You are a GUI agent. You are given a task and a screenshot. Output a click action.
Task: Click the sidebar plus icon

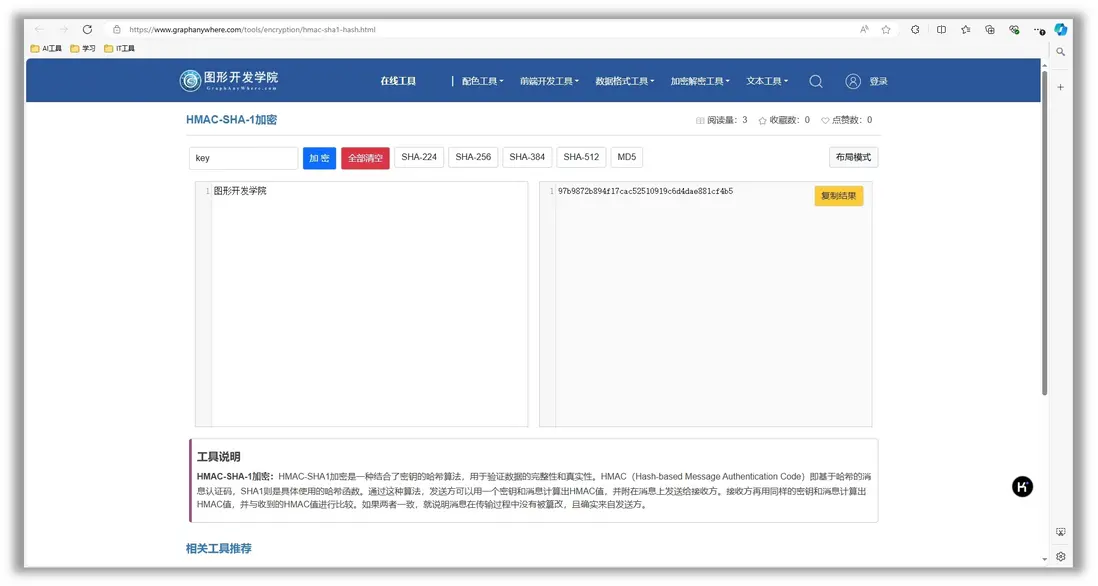(1061, 88)
